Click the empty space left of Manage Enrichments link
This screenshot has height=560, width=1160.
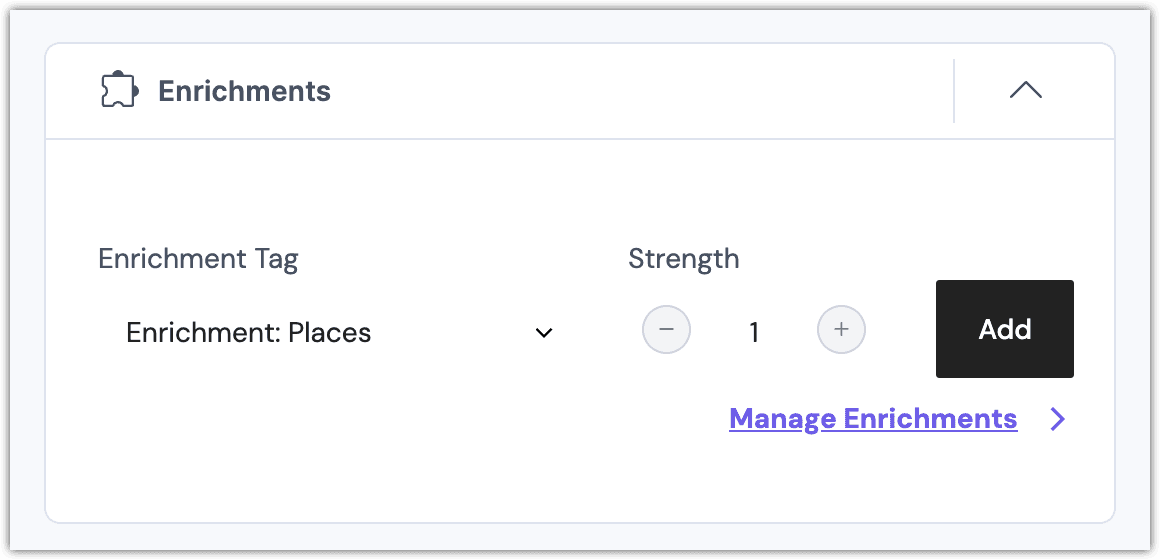(x=400, y=418)
